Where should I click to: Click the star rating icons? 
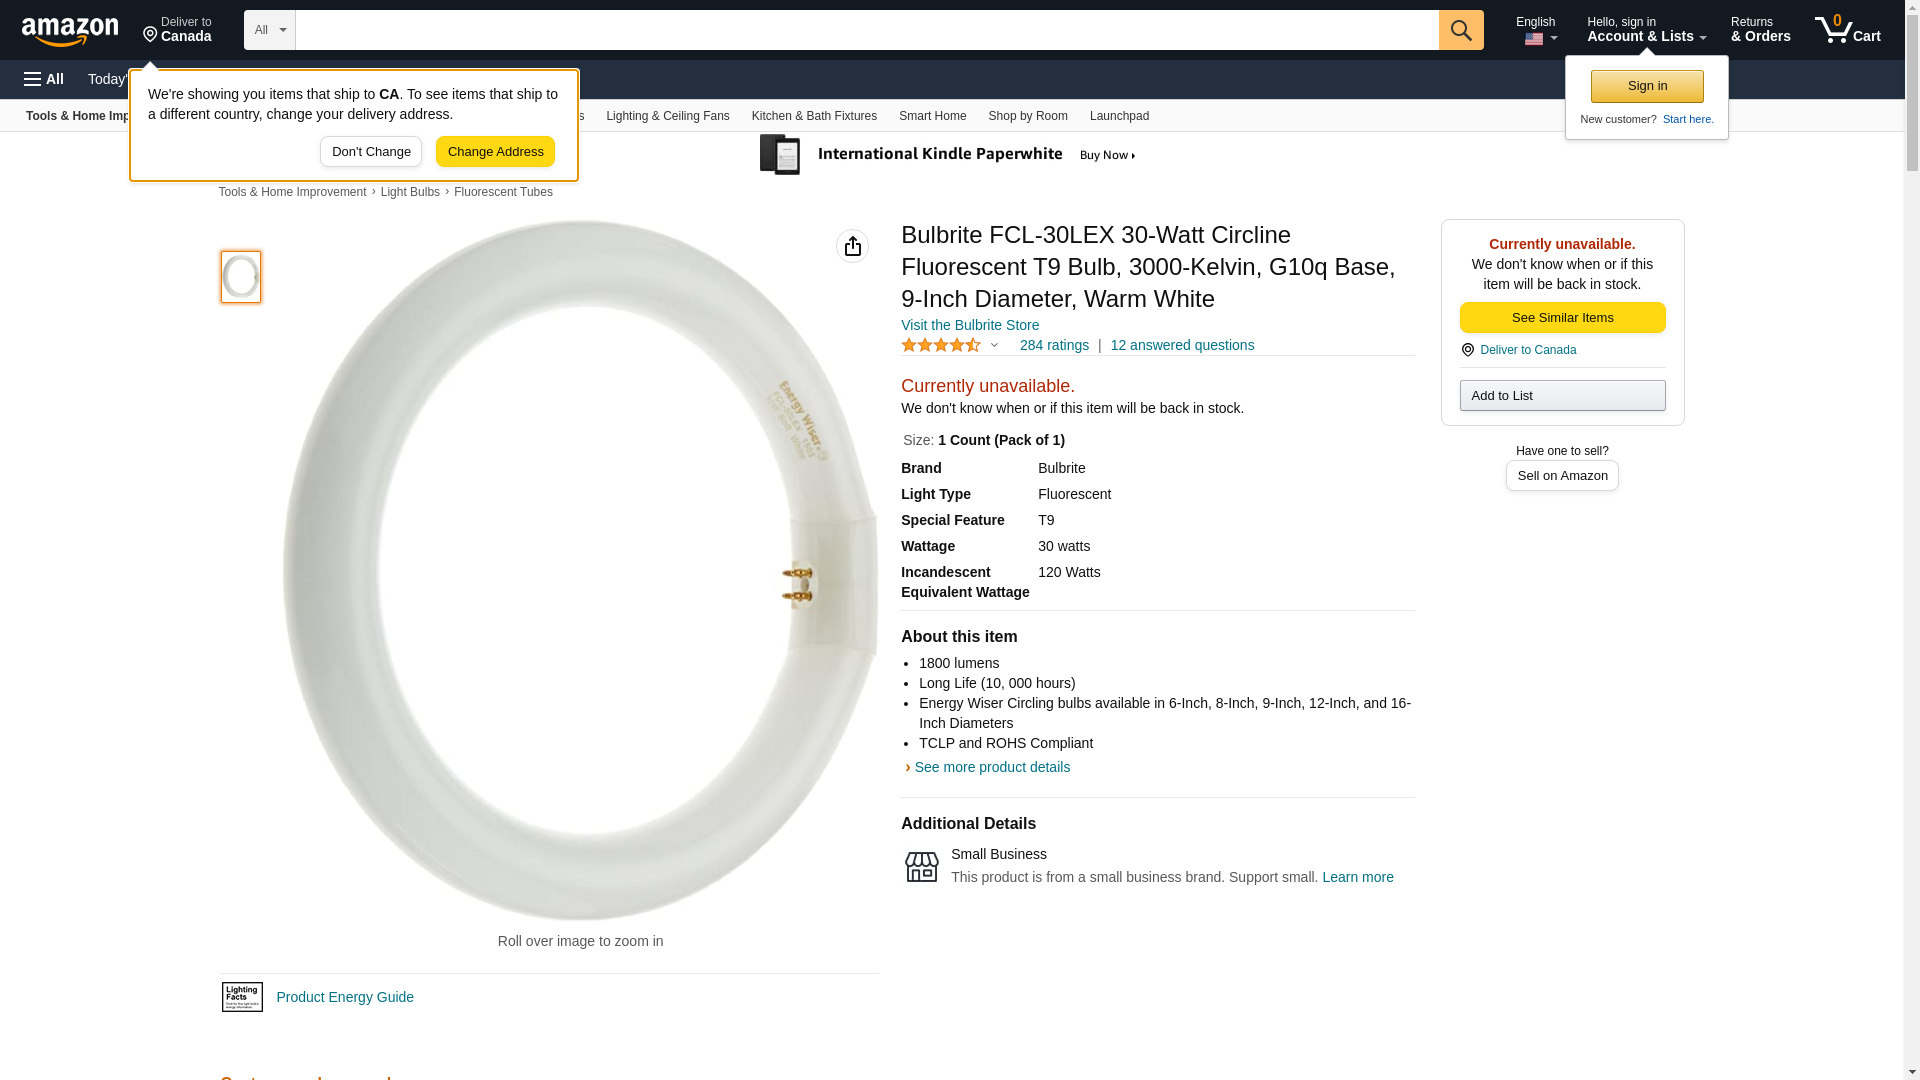click(x=940, y=345)
